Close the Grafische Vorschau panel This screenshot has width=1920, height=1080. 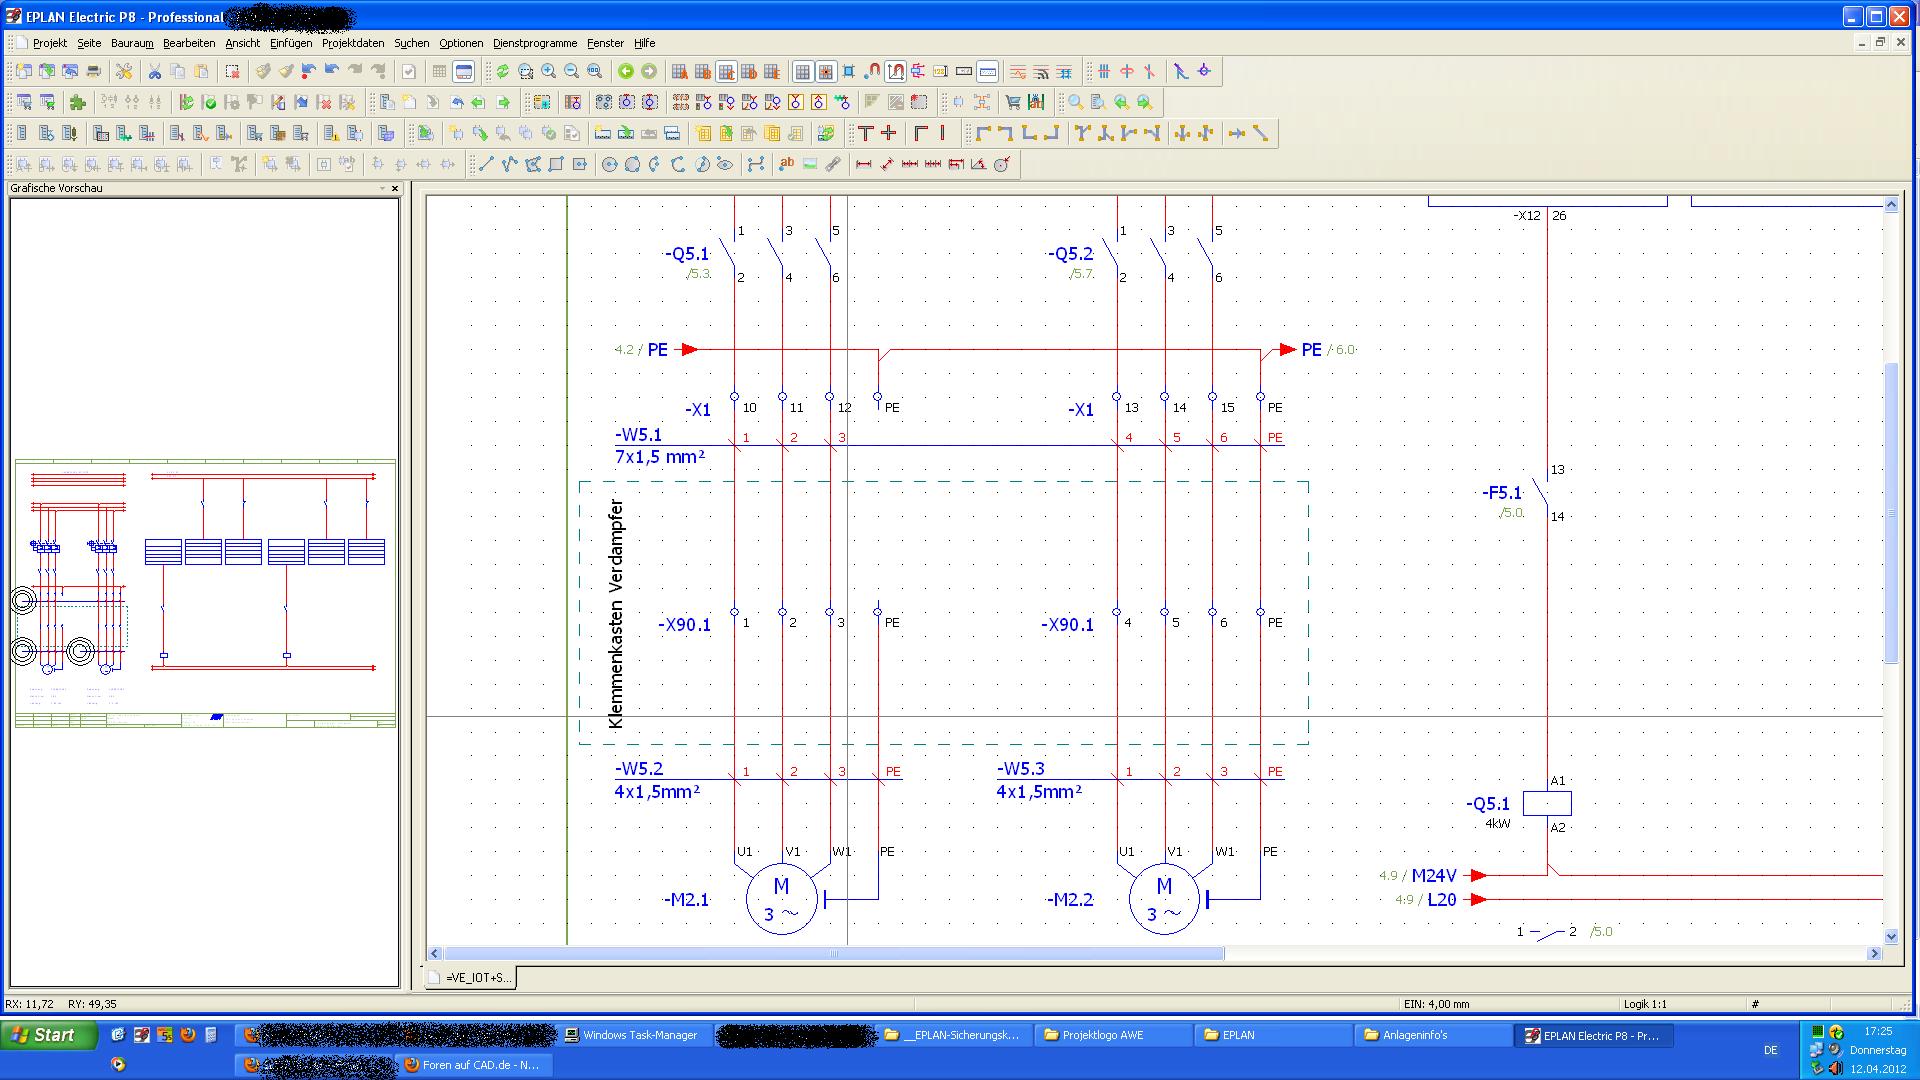pos(395,188)
